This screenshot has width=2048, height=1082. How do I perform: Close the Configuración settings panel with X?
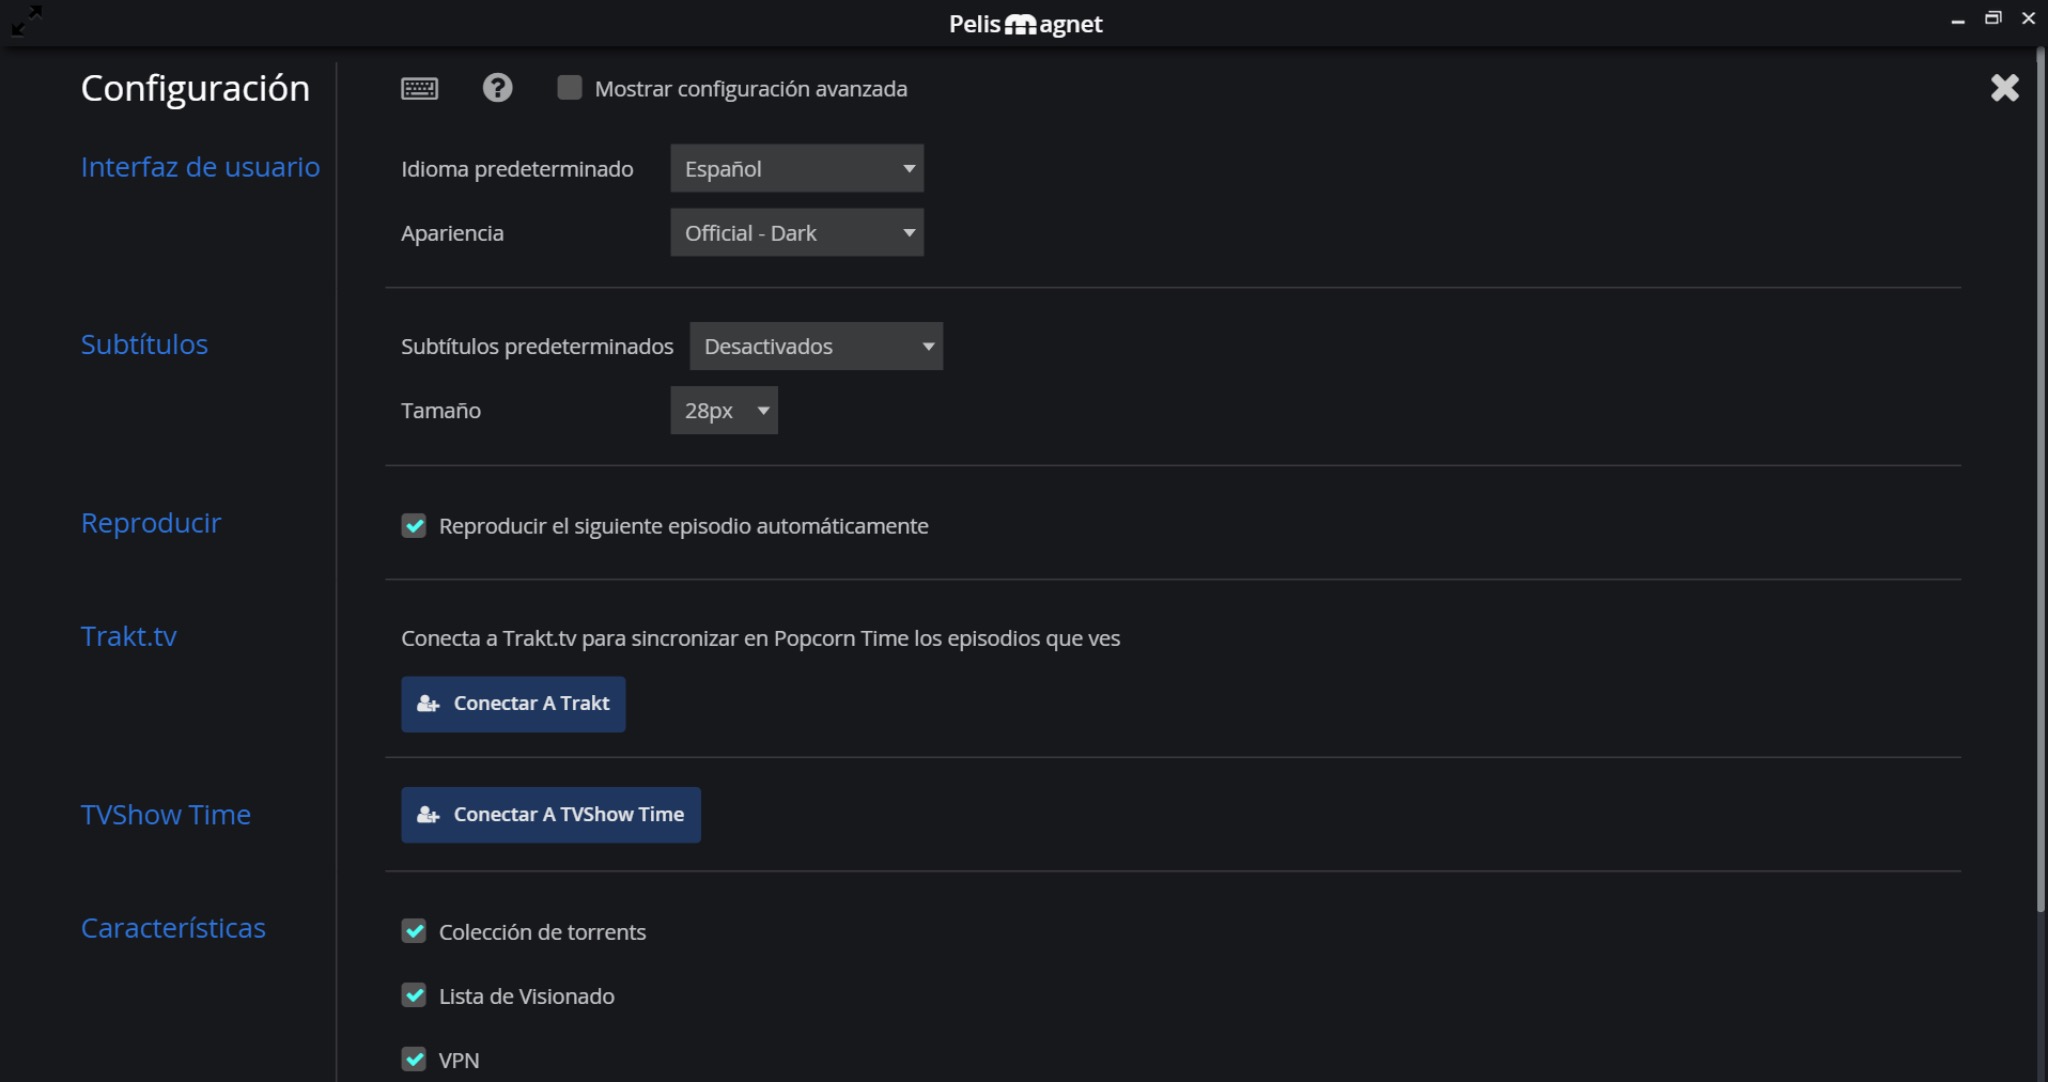click(2004, 88)
